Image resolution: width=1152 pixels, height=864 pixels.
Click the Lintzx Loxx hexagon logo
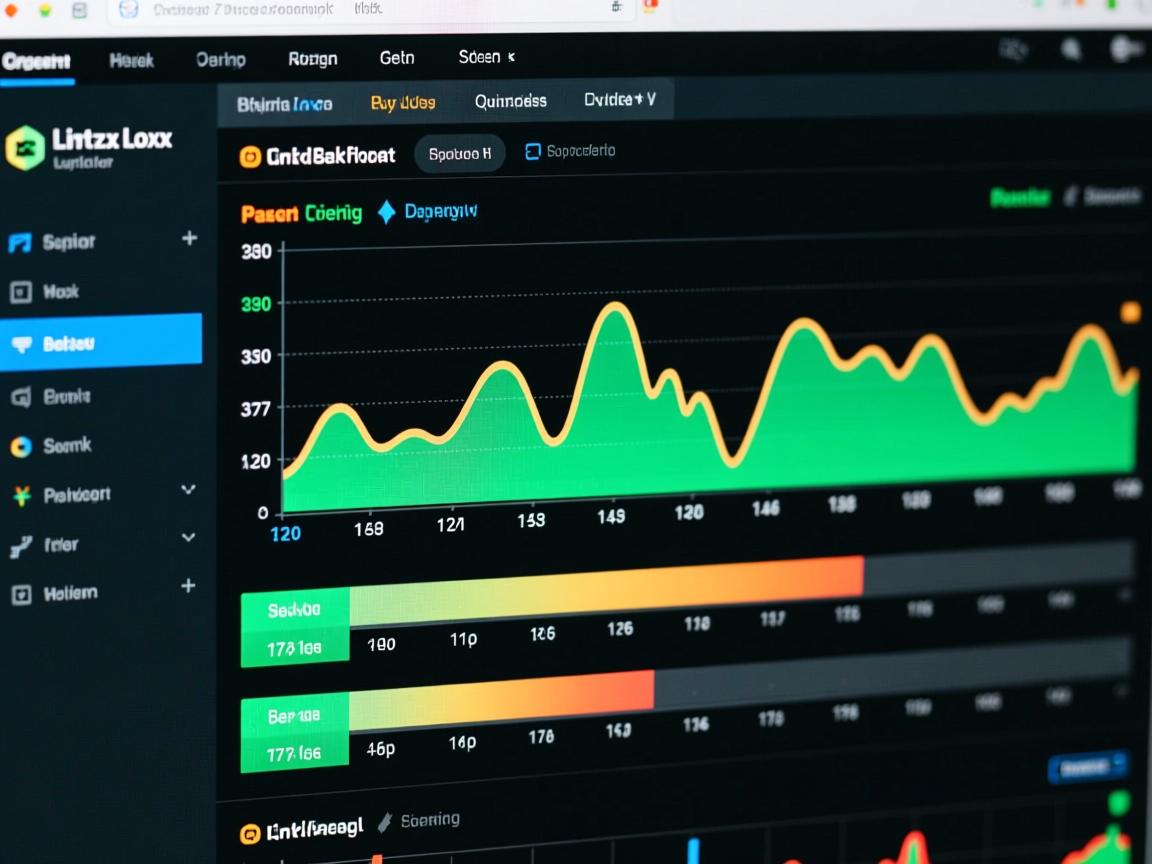(x=25, y=148)
